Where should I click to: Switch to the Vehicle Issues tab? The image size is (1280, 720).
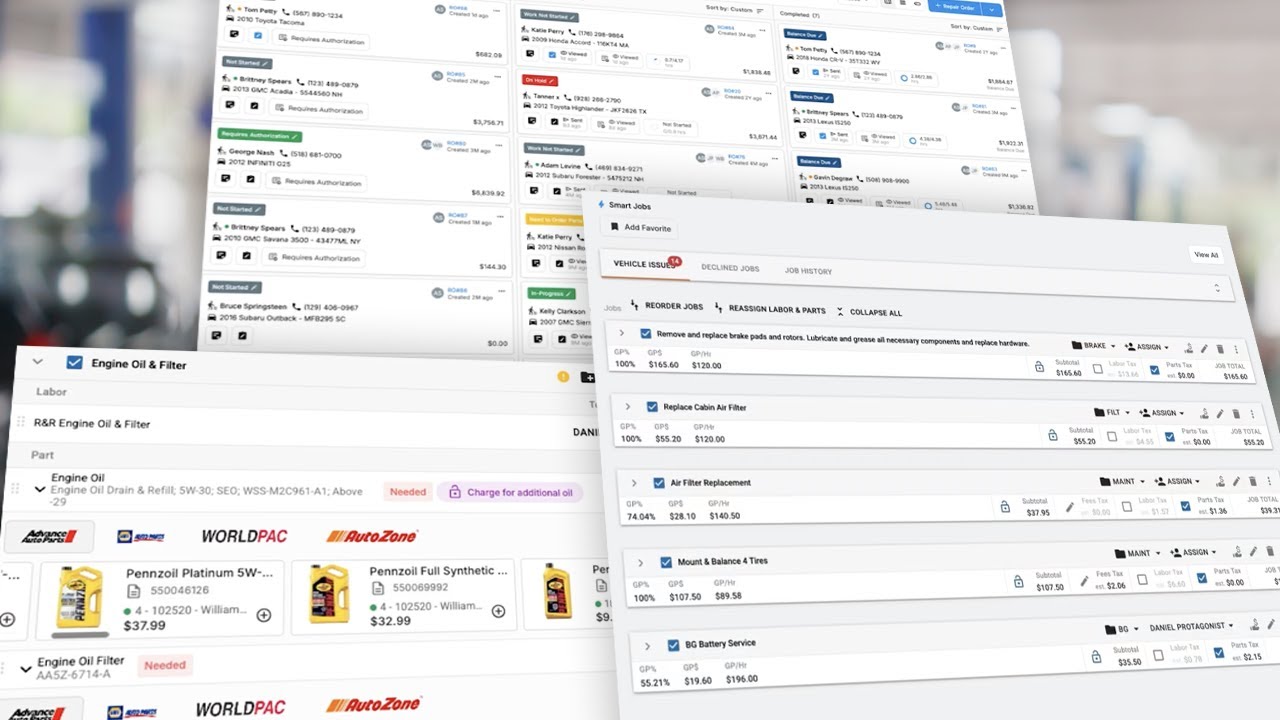click(644, 264)
